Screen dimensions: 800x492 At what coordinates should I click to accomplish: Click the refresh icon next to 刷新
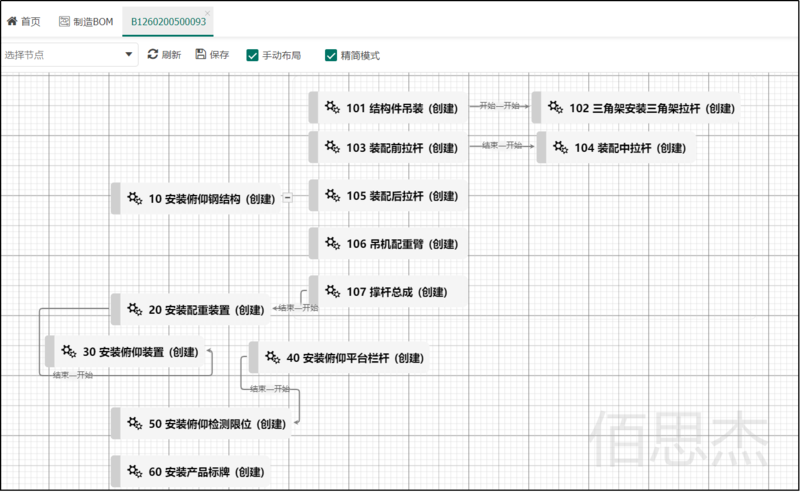(x=153, y=54)
